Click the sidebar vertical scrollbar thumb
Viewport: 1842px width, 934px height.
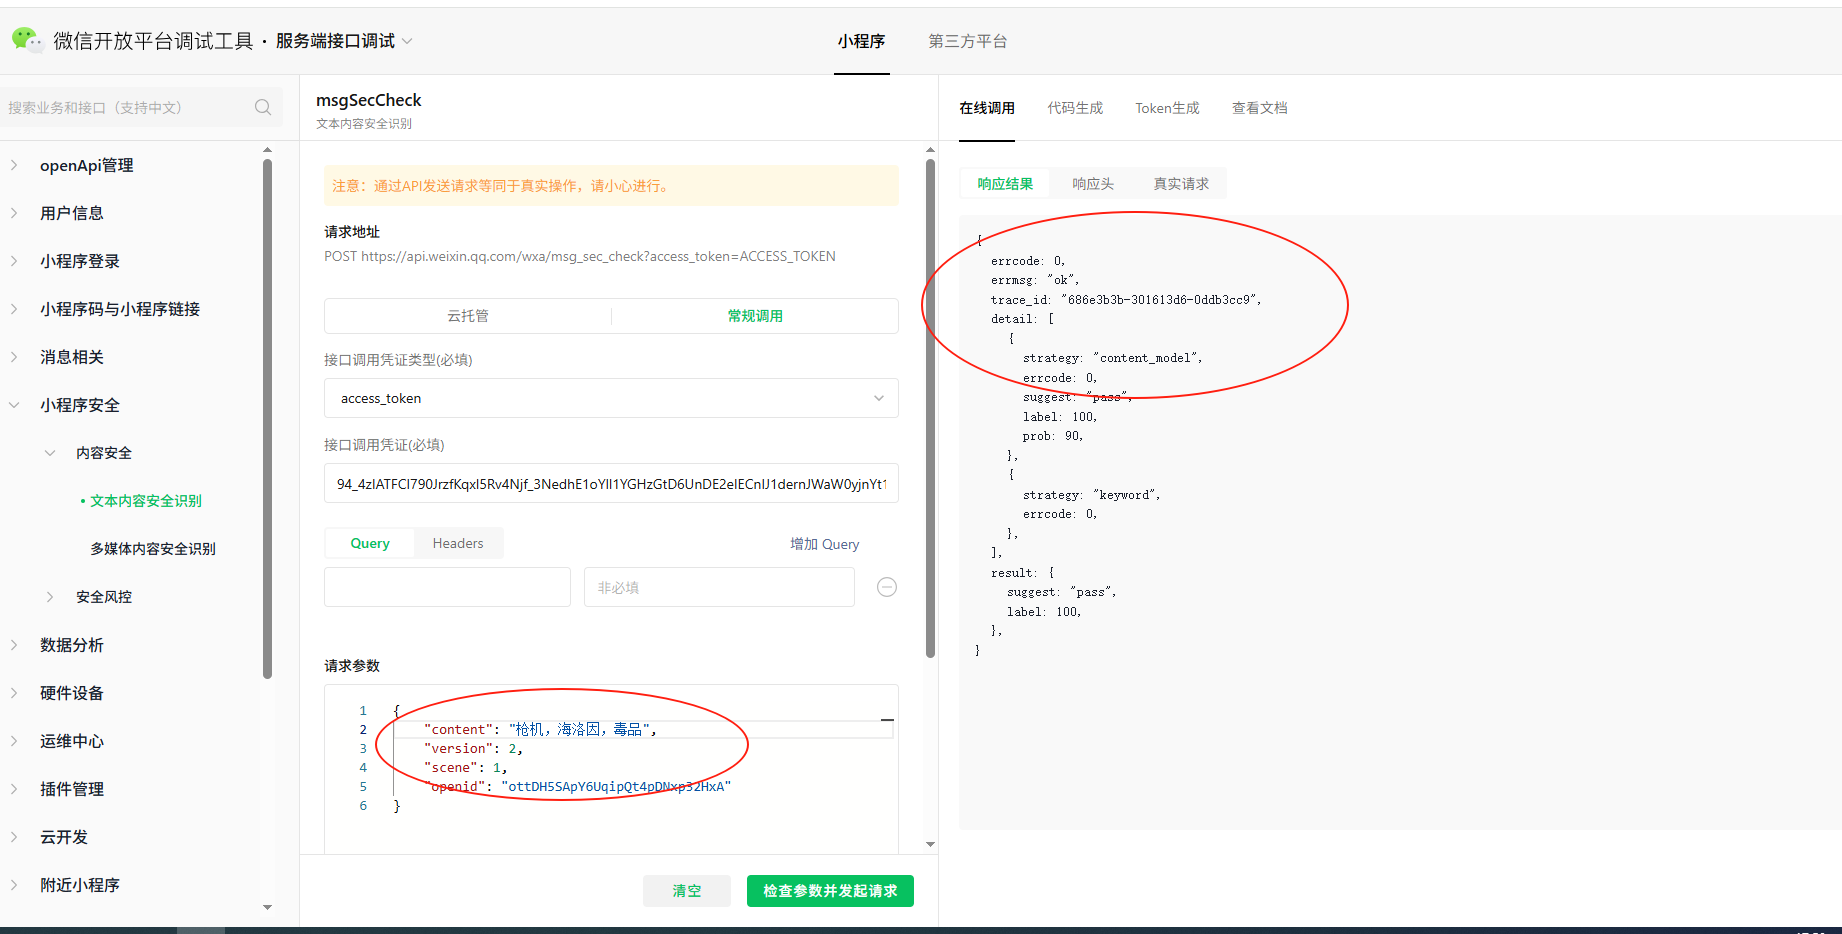[x=267, y=418]
